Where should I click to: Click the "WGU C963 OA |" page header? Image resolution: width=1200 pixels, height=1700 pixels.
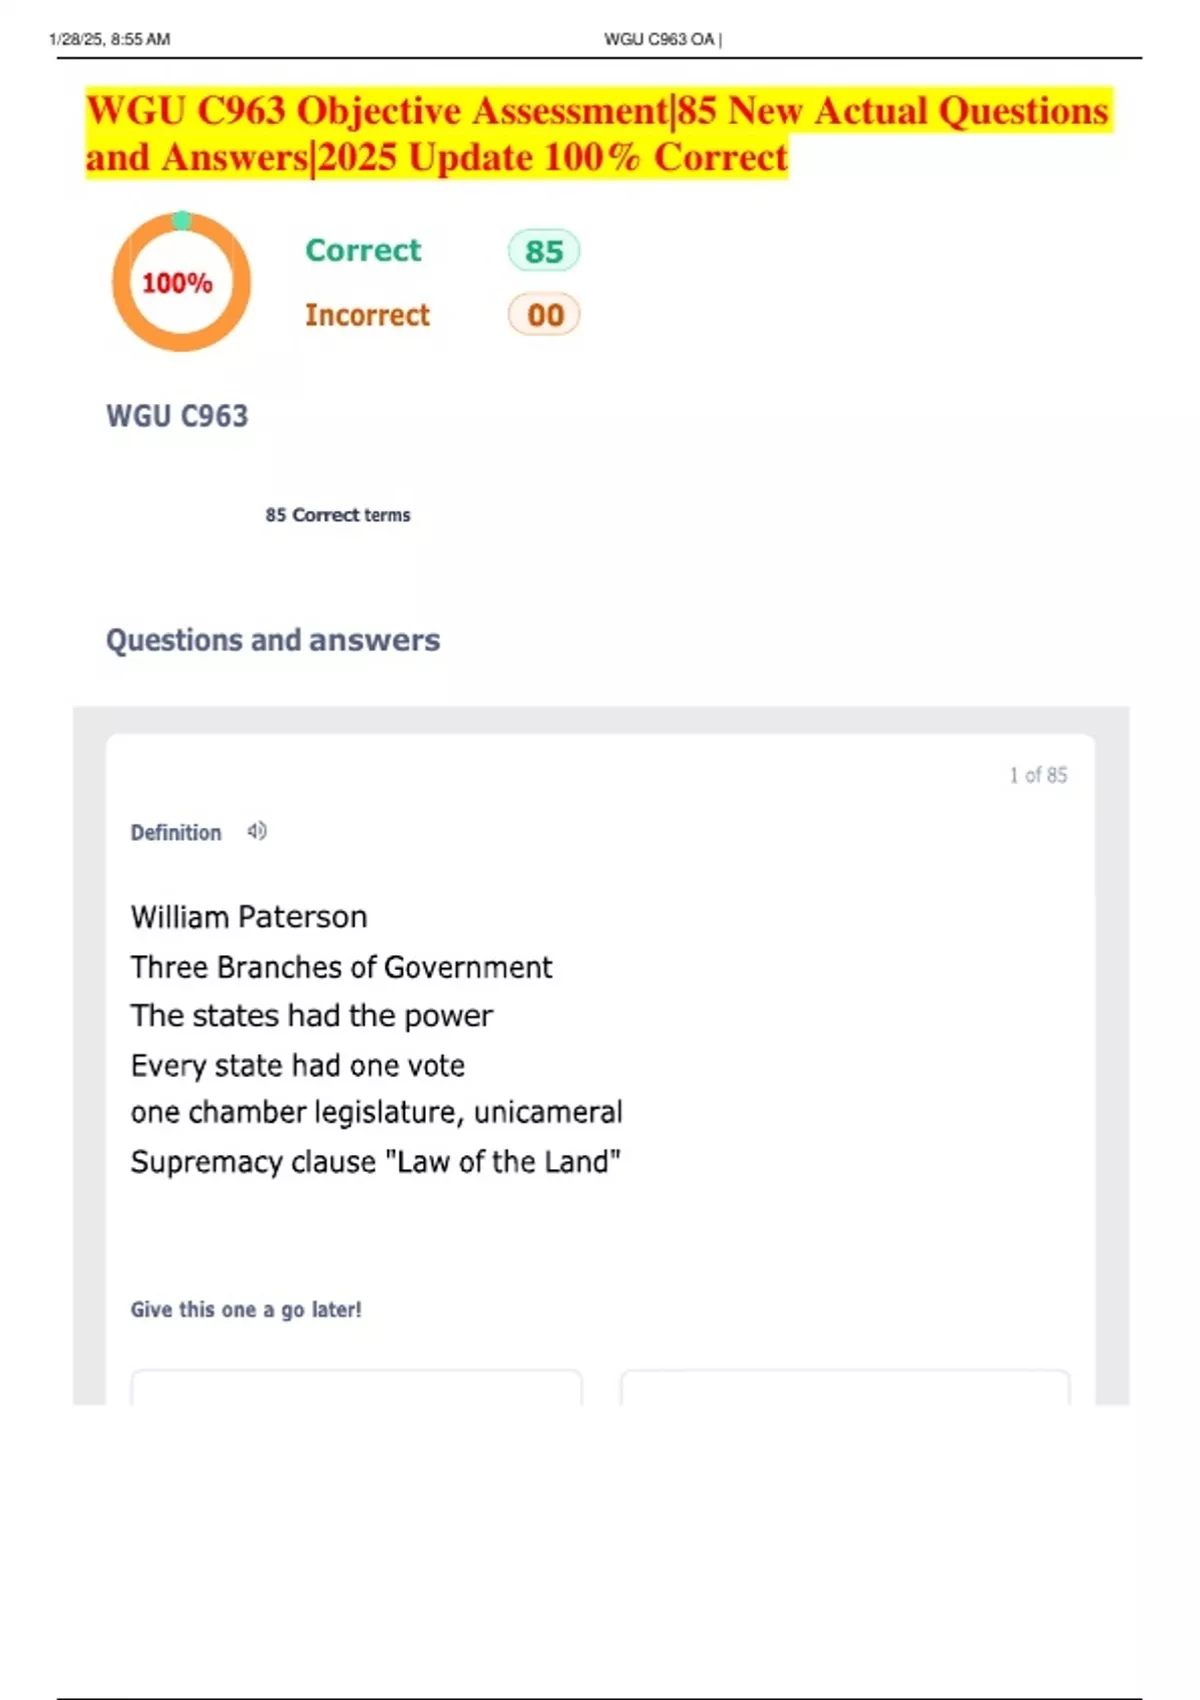tap(662, 39)
